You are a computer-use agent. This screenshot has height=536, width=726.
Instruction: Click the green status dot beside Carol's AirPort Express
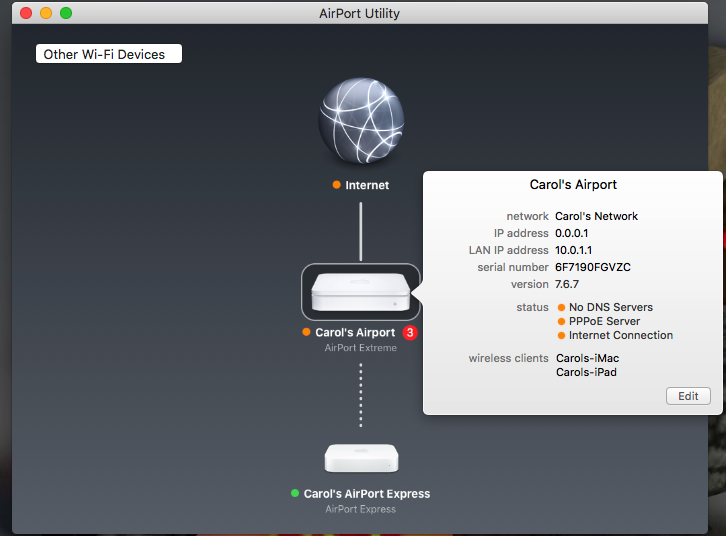294,493
